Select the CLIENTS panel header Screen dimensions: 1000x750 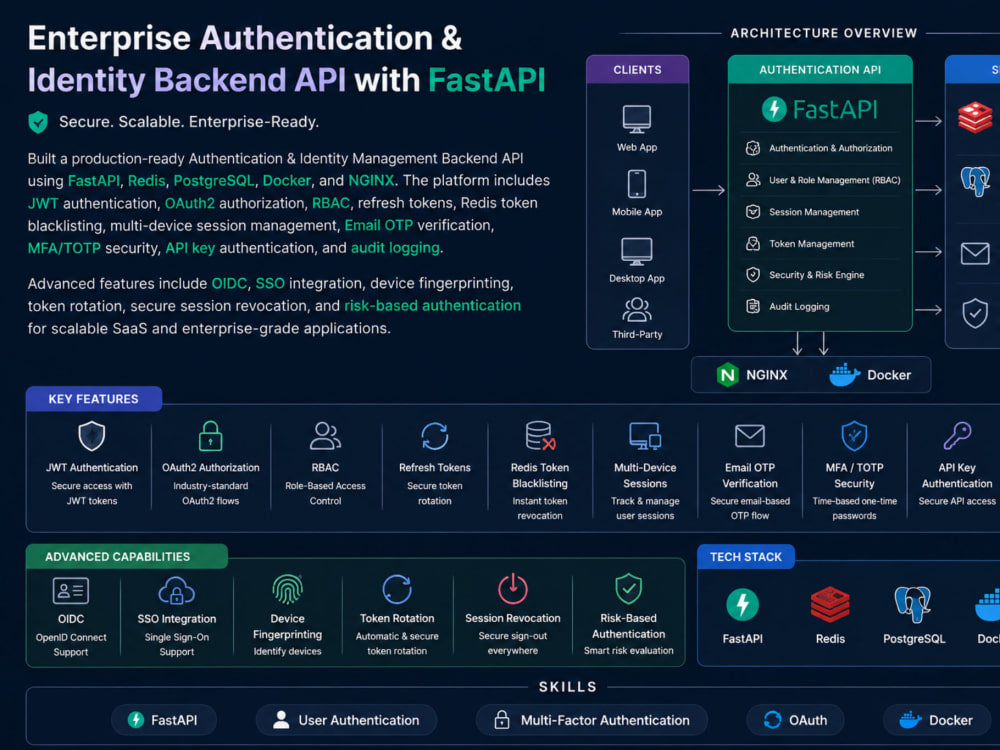pyautogui.click(x=638, y=70)
